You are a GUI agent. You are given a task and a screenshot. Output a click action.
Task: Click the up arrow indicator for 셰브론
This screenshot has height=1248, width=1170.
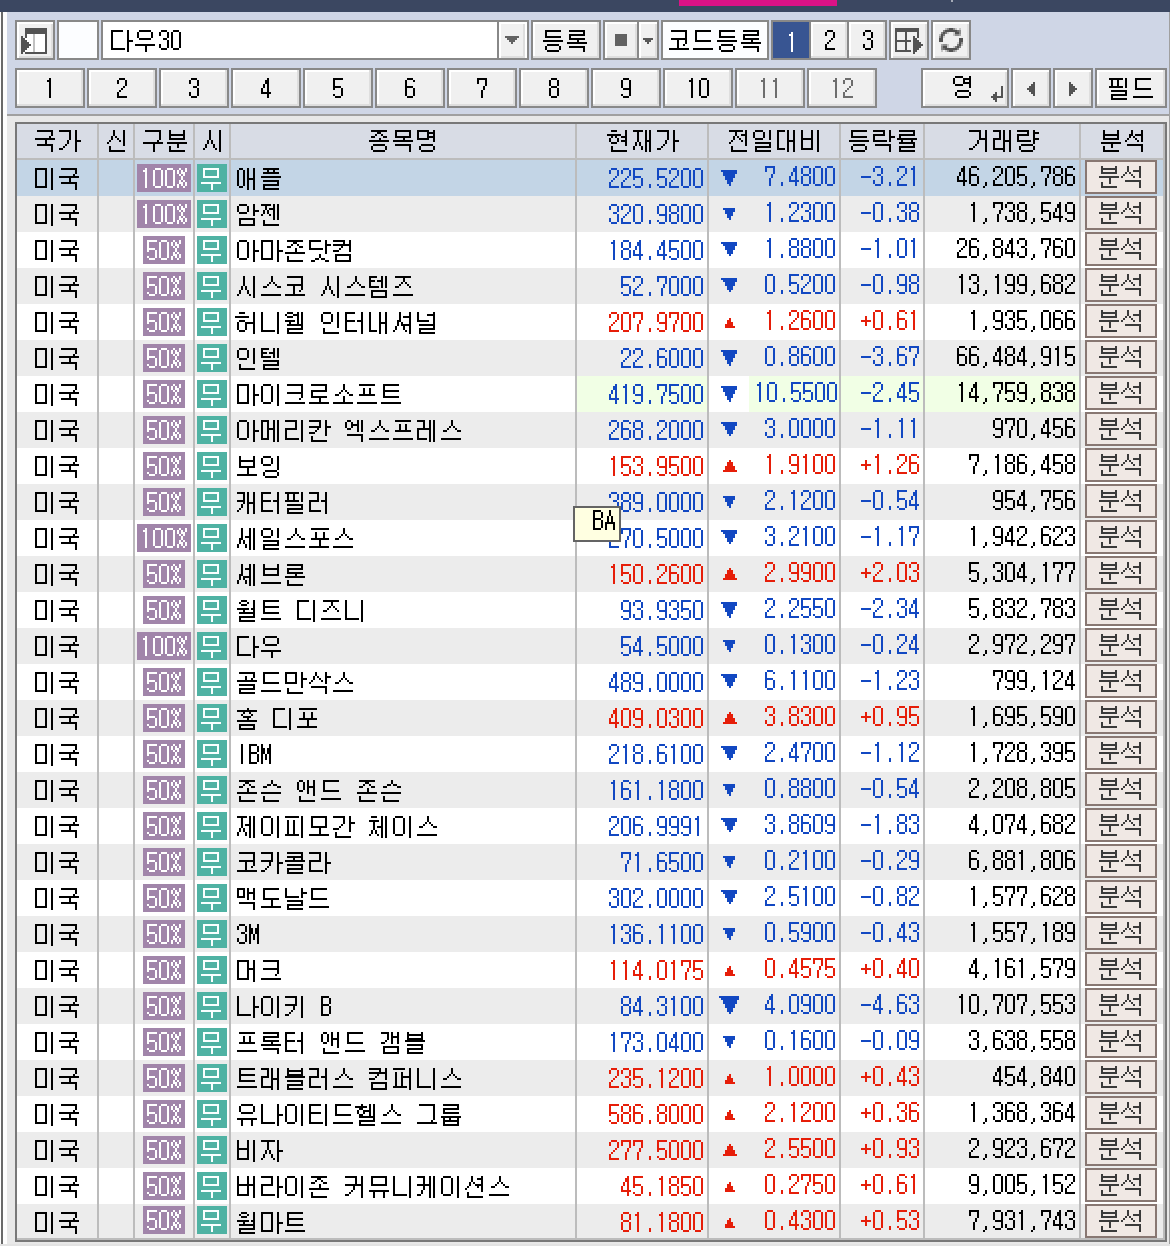(729, 574)
